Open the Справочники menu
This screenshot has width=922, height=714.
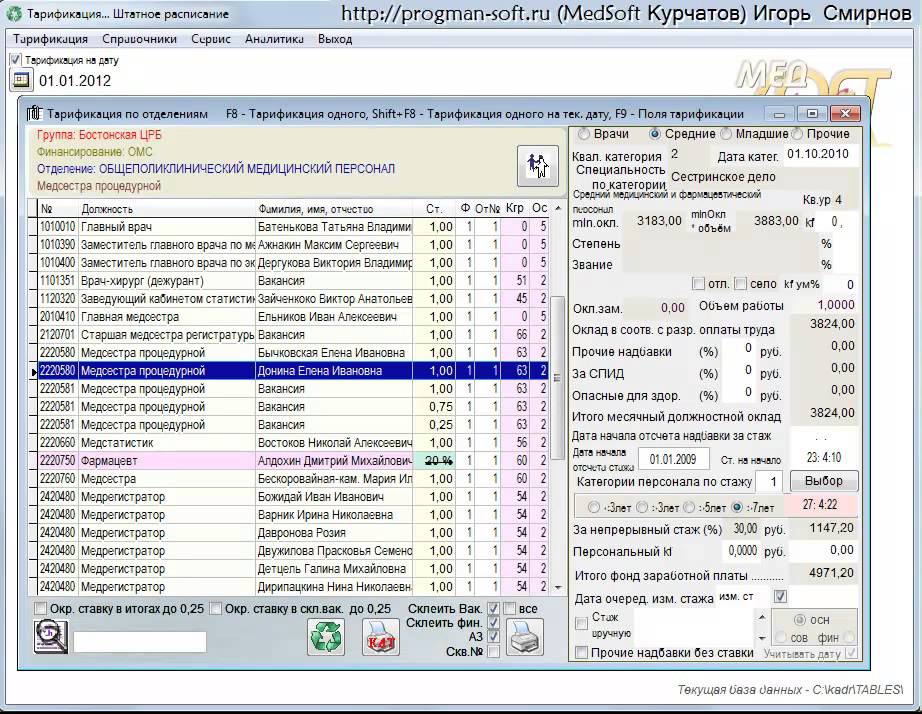[139, 39]
